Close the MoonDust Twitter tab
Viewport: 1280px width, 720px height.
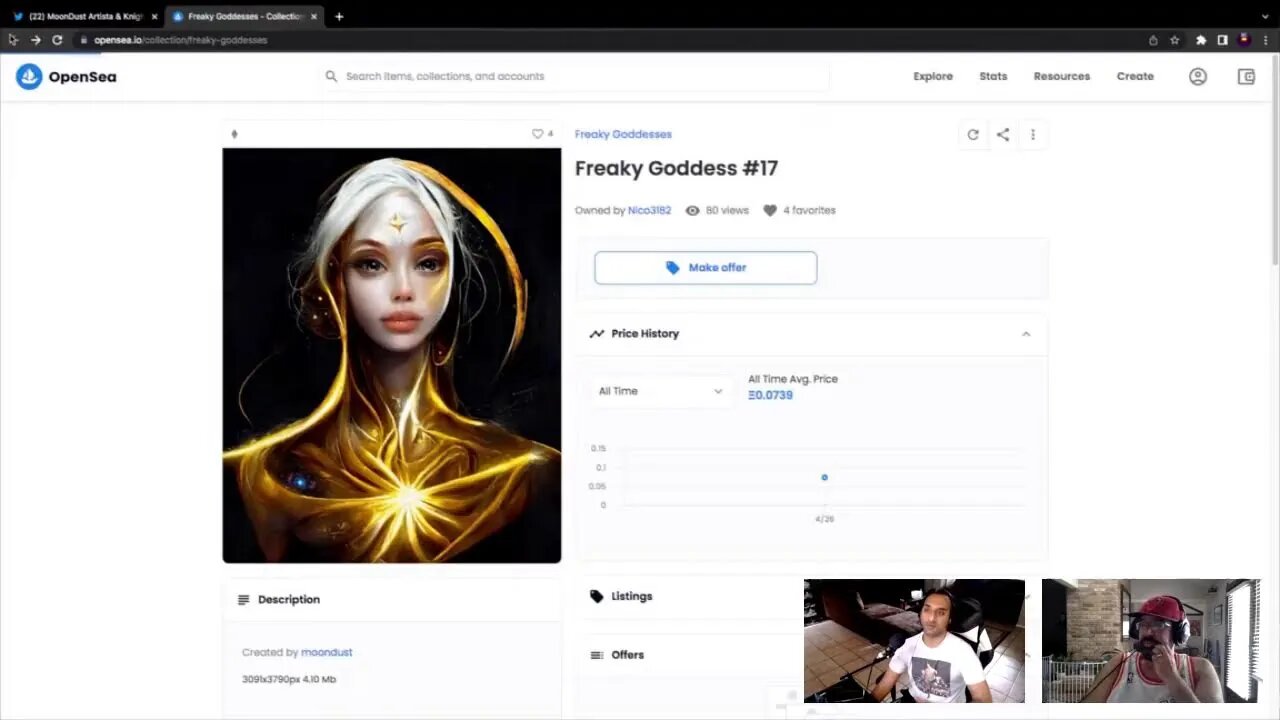point(154,16)
